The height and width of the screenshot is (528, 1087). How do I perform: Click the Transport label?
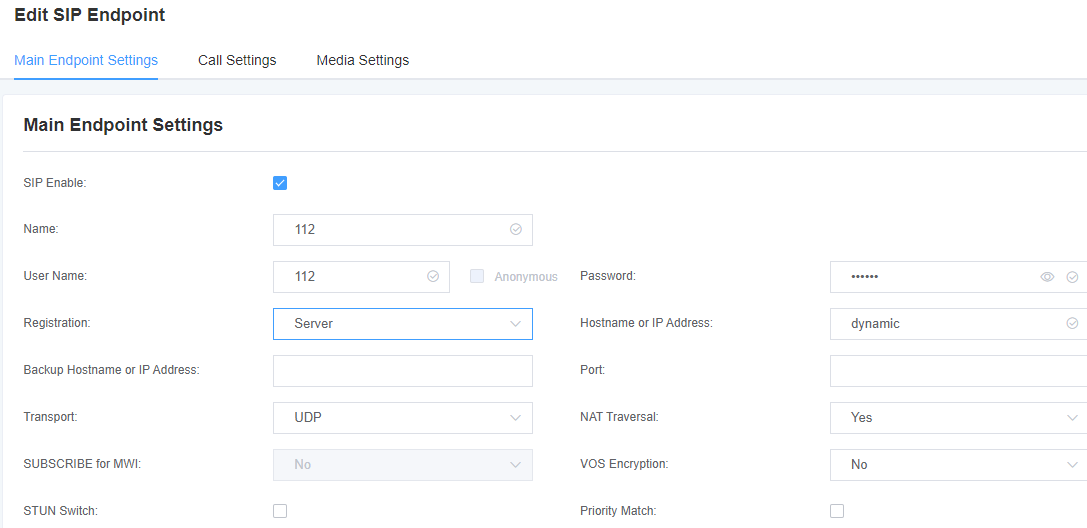51,418
